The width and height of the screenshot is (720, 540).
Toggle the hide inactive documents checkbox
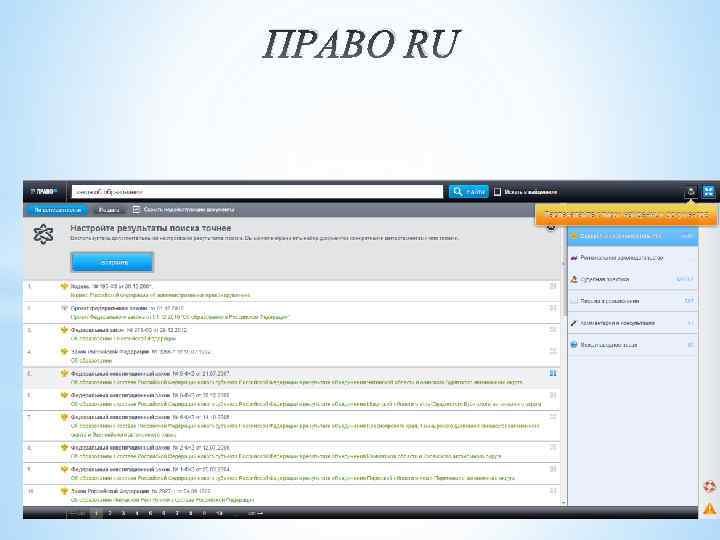pos(136,209)
